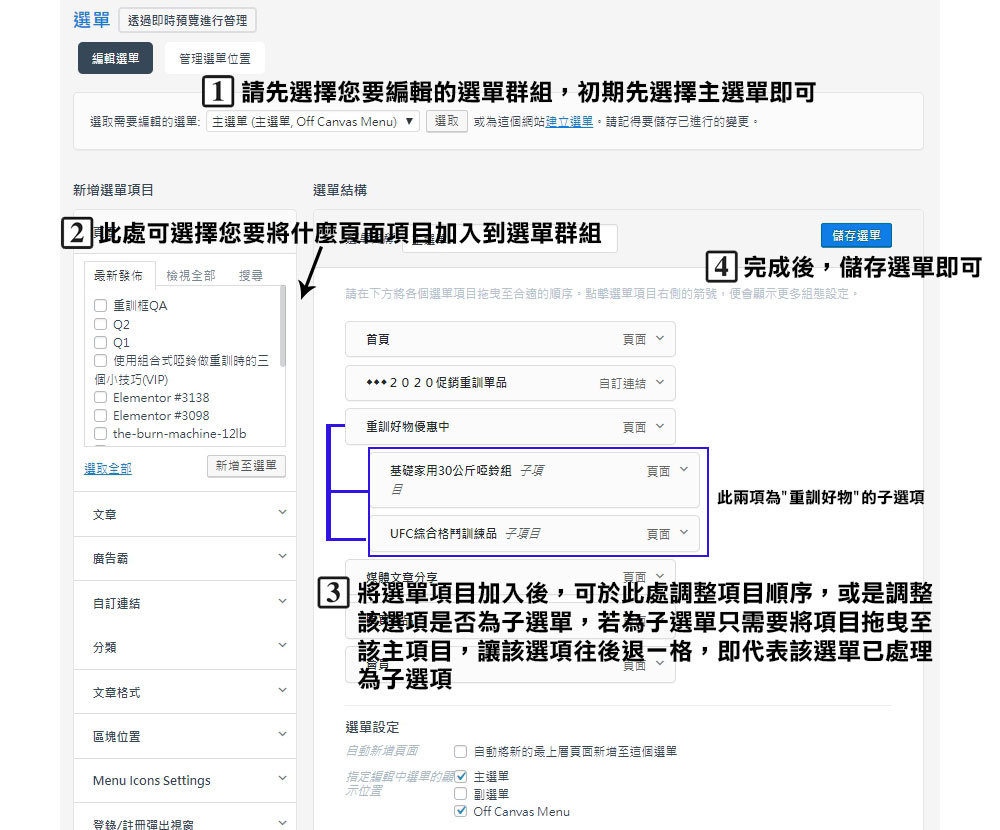This screenshot has width=1000, height=830.
Task: Expand the 2020促銷重訓單品 item arrow
Action: pos(660,383)
